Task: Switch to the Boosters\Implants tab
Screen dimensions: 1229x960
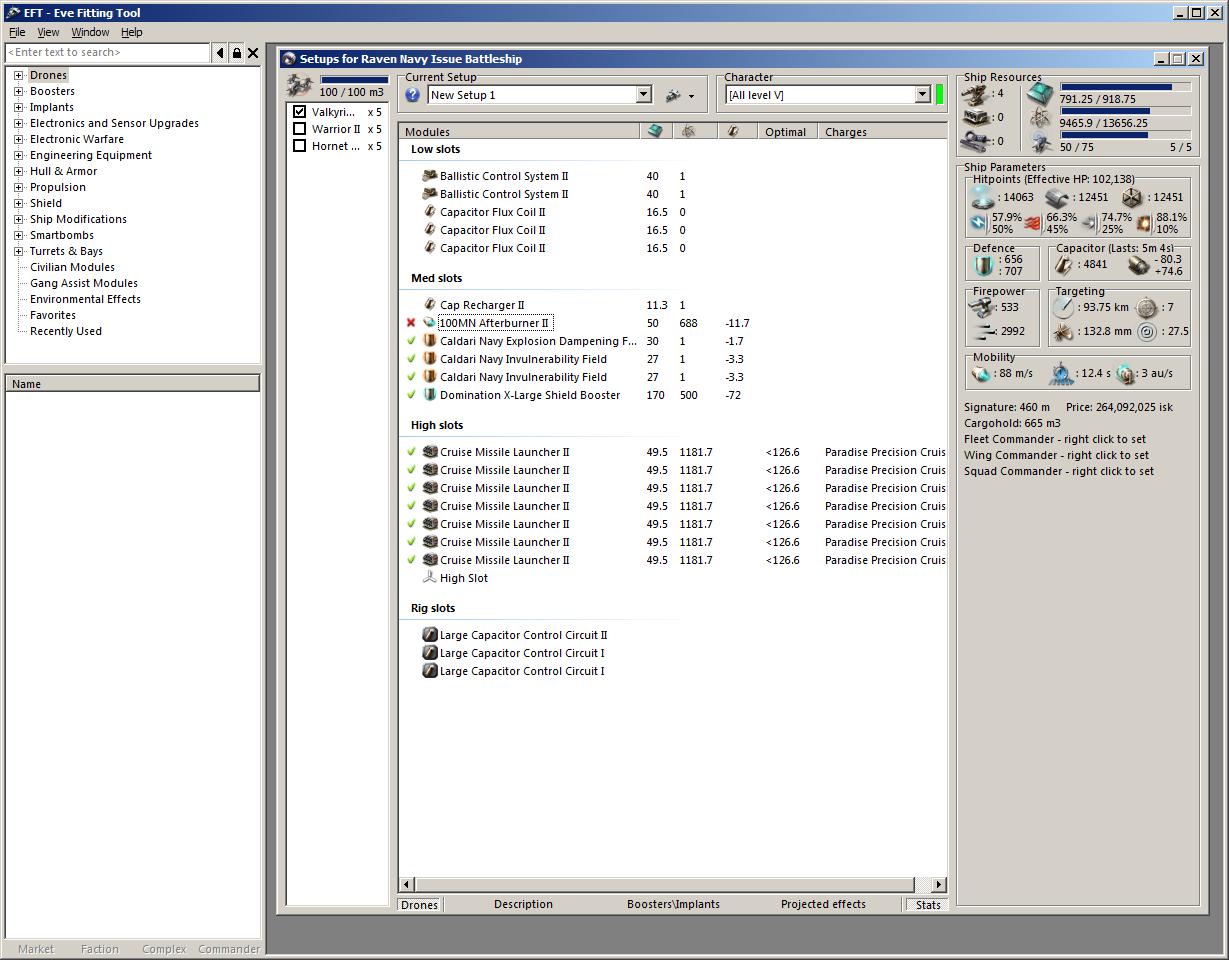Action: 673,904
